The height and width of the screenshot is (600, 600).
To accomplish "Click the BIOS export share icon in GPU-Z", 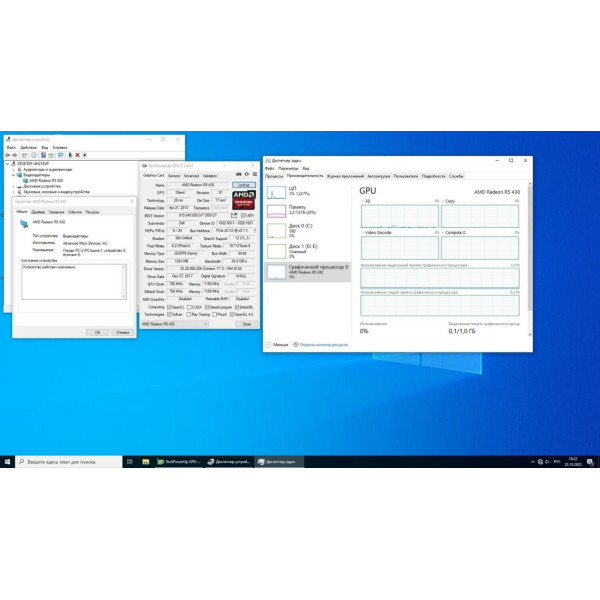I will pos(234,215).
